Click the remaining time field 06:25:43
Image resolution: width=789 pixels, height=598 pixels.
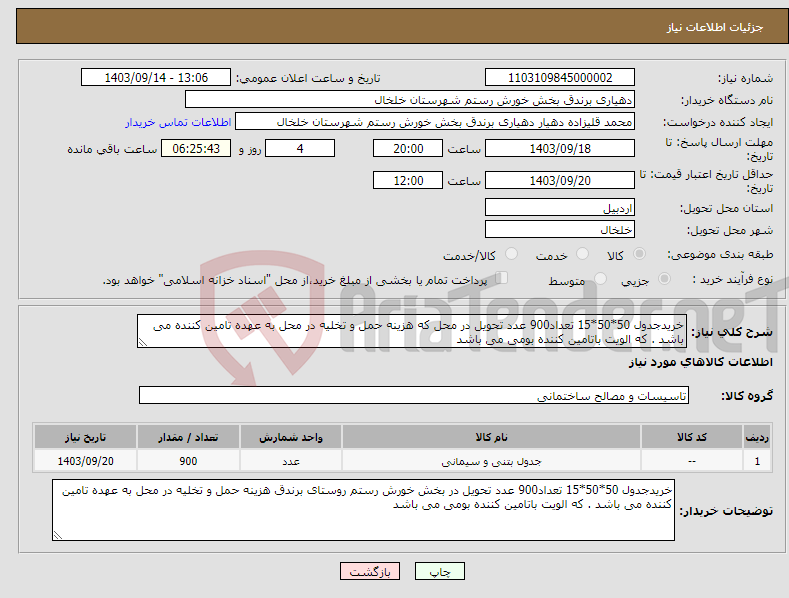[196, 148]
